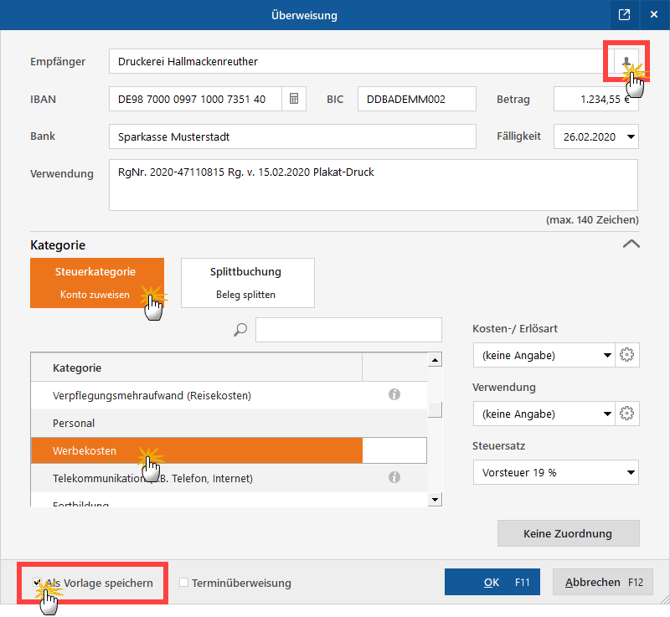Open the IBAN calculator icon
The image size is (670, 617).
coord(295,99)
